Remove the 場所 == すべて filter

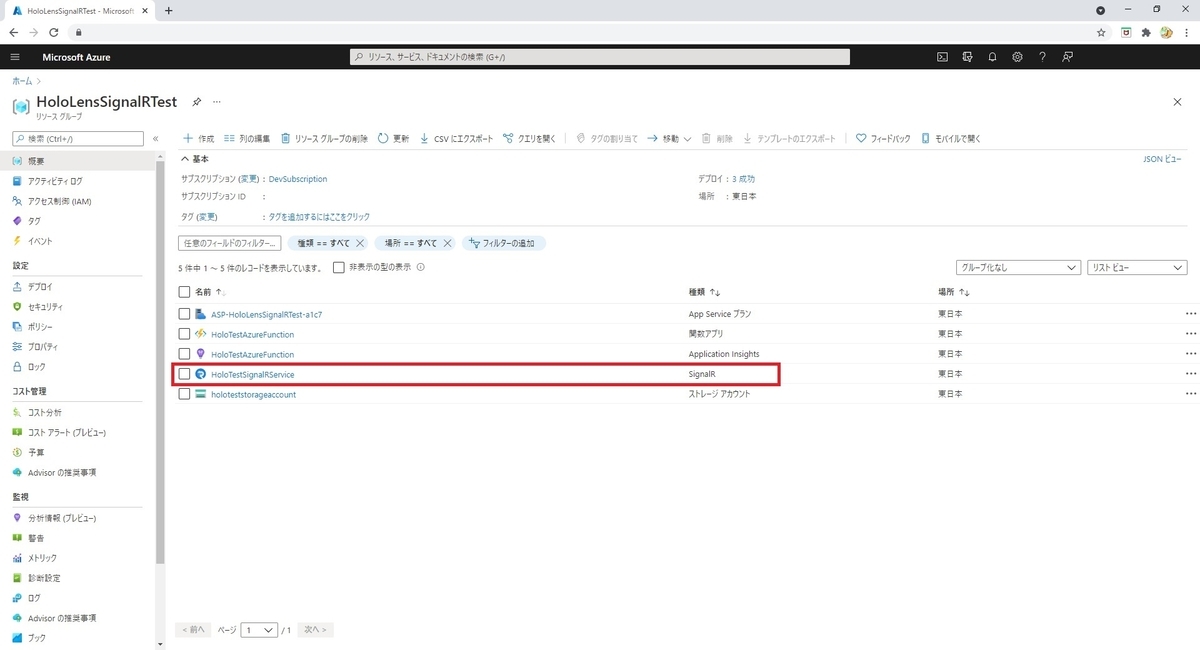tap(447, 243)
